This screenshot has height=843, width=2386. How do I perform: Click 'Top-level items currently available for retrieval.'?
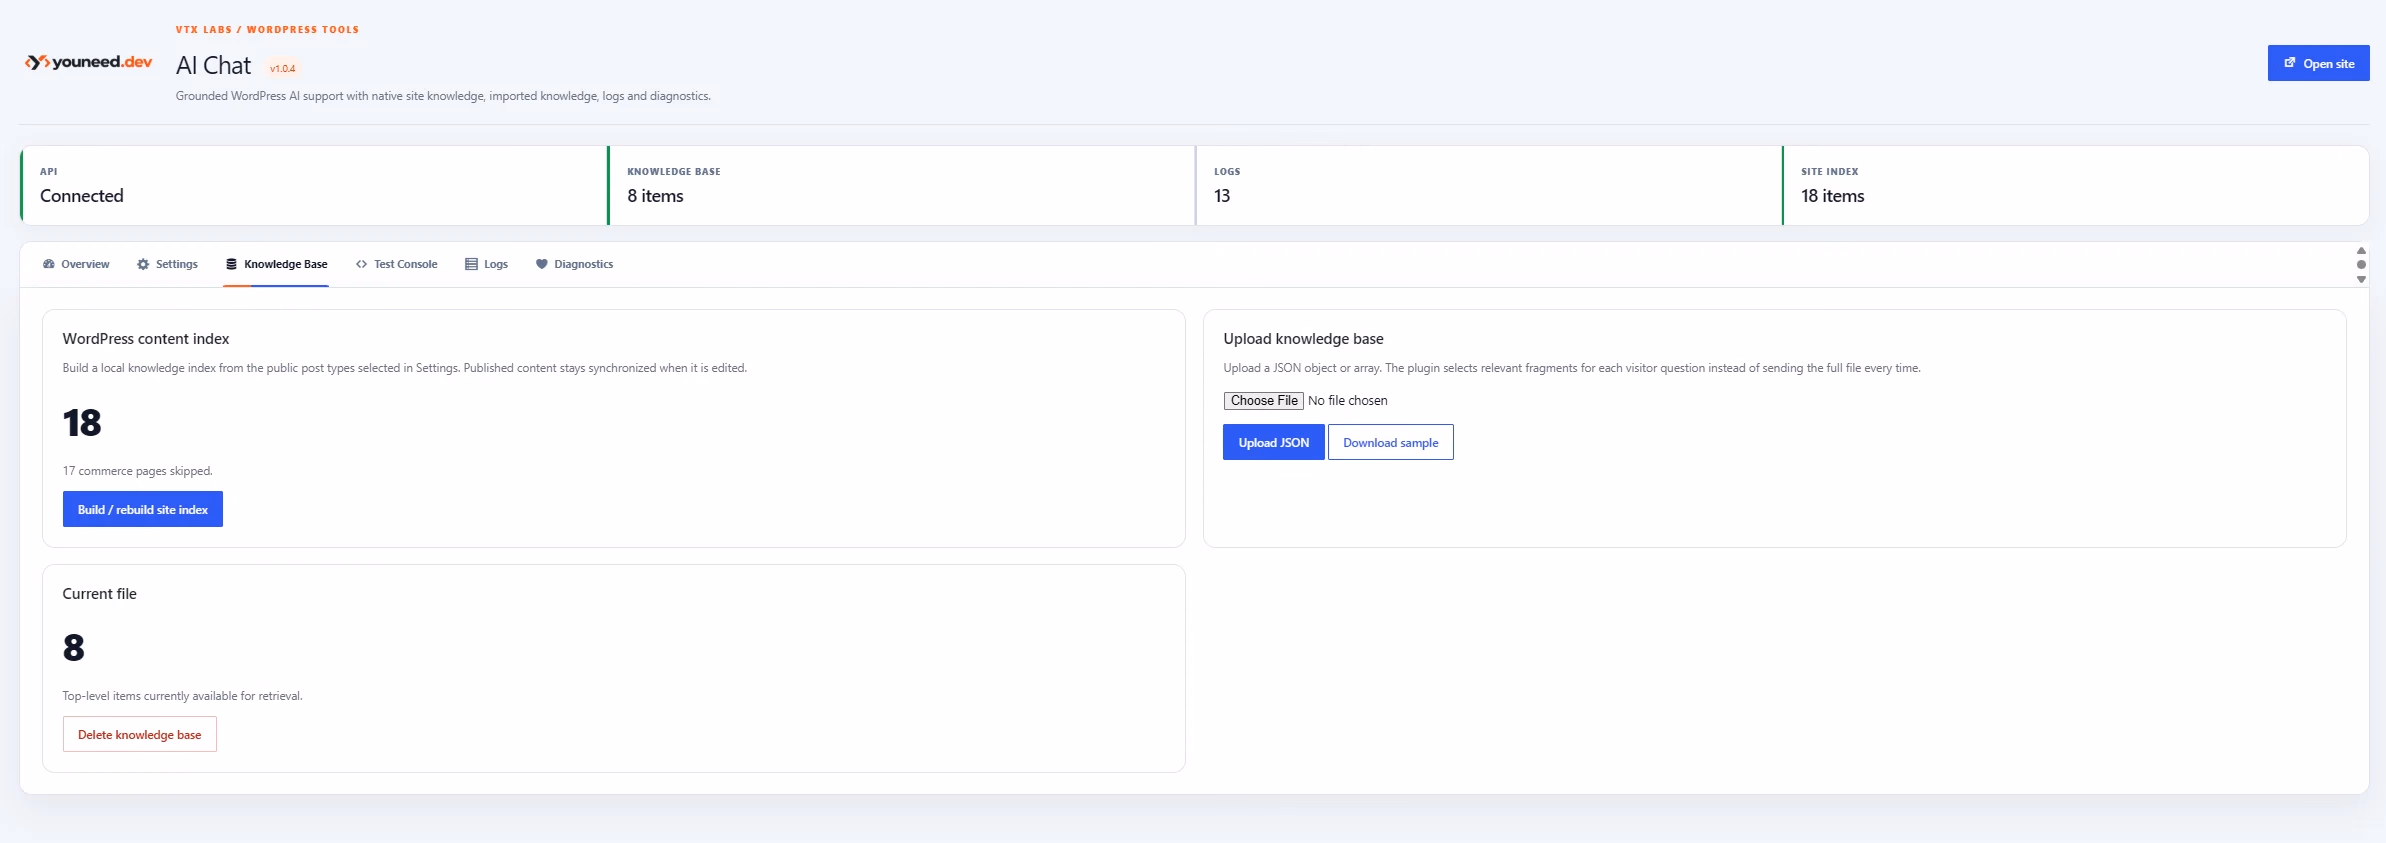(182, 695)
